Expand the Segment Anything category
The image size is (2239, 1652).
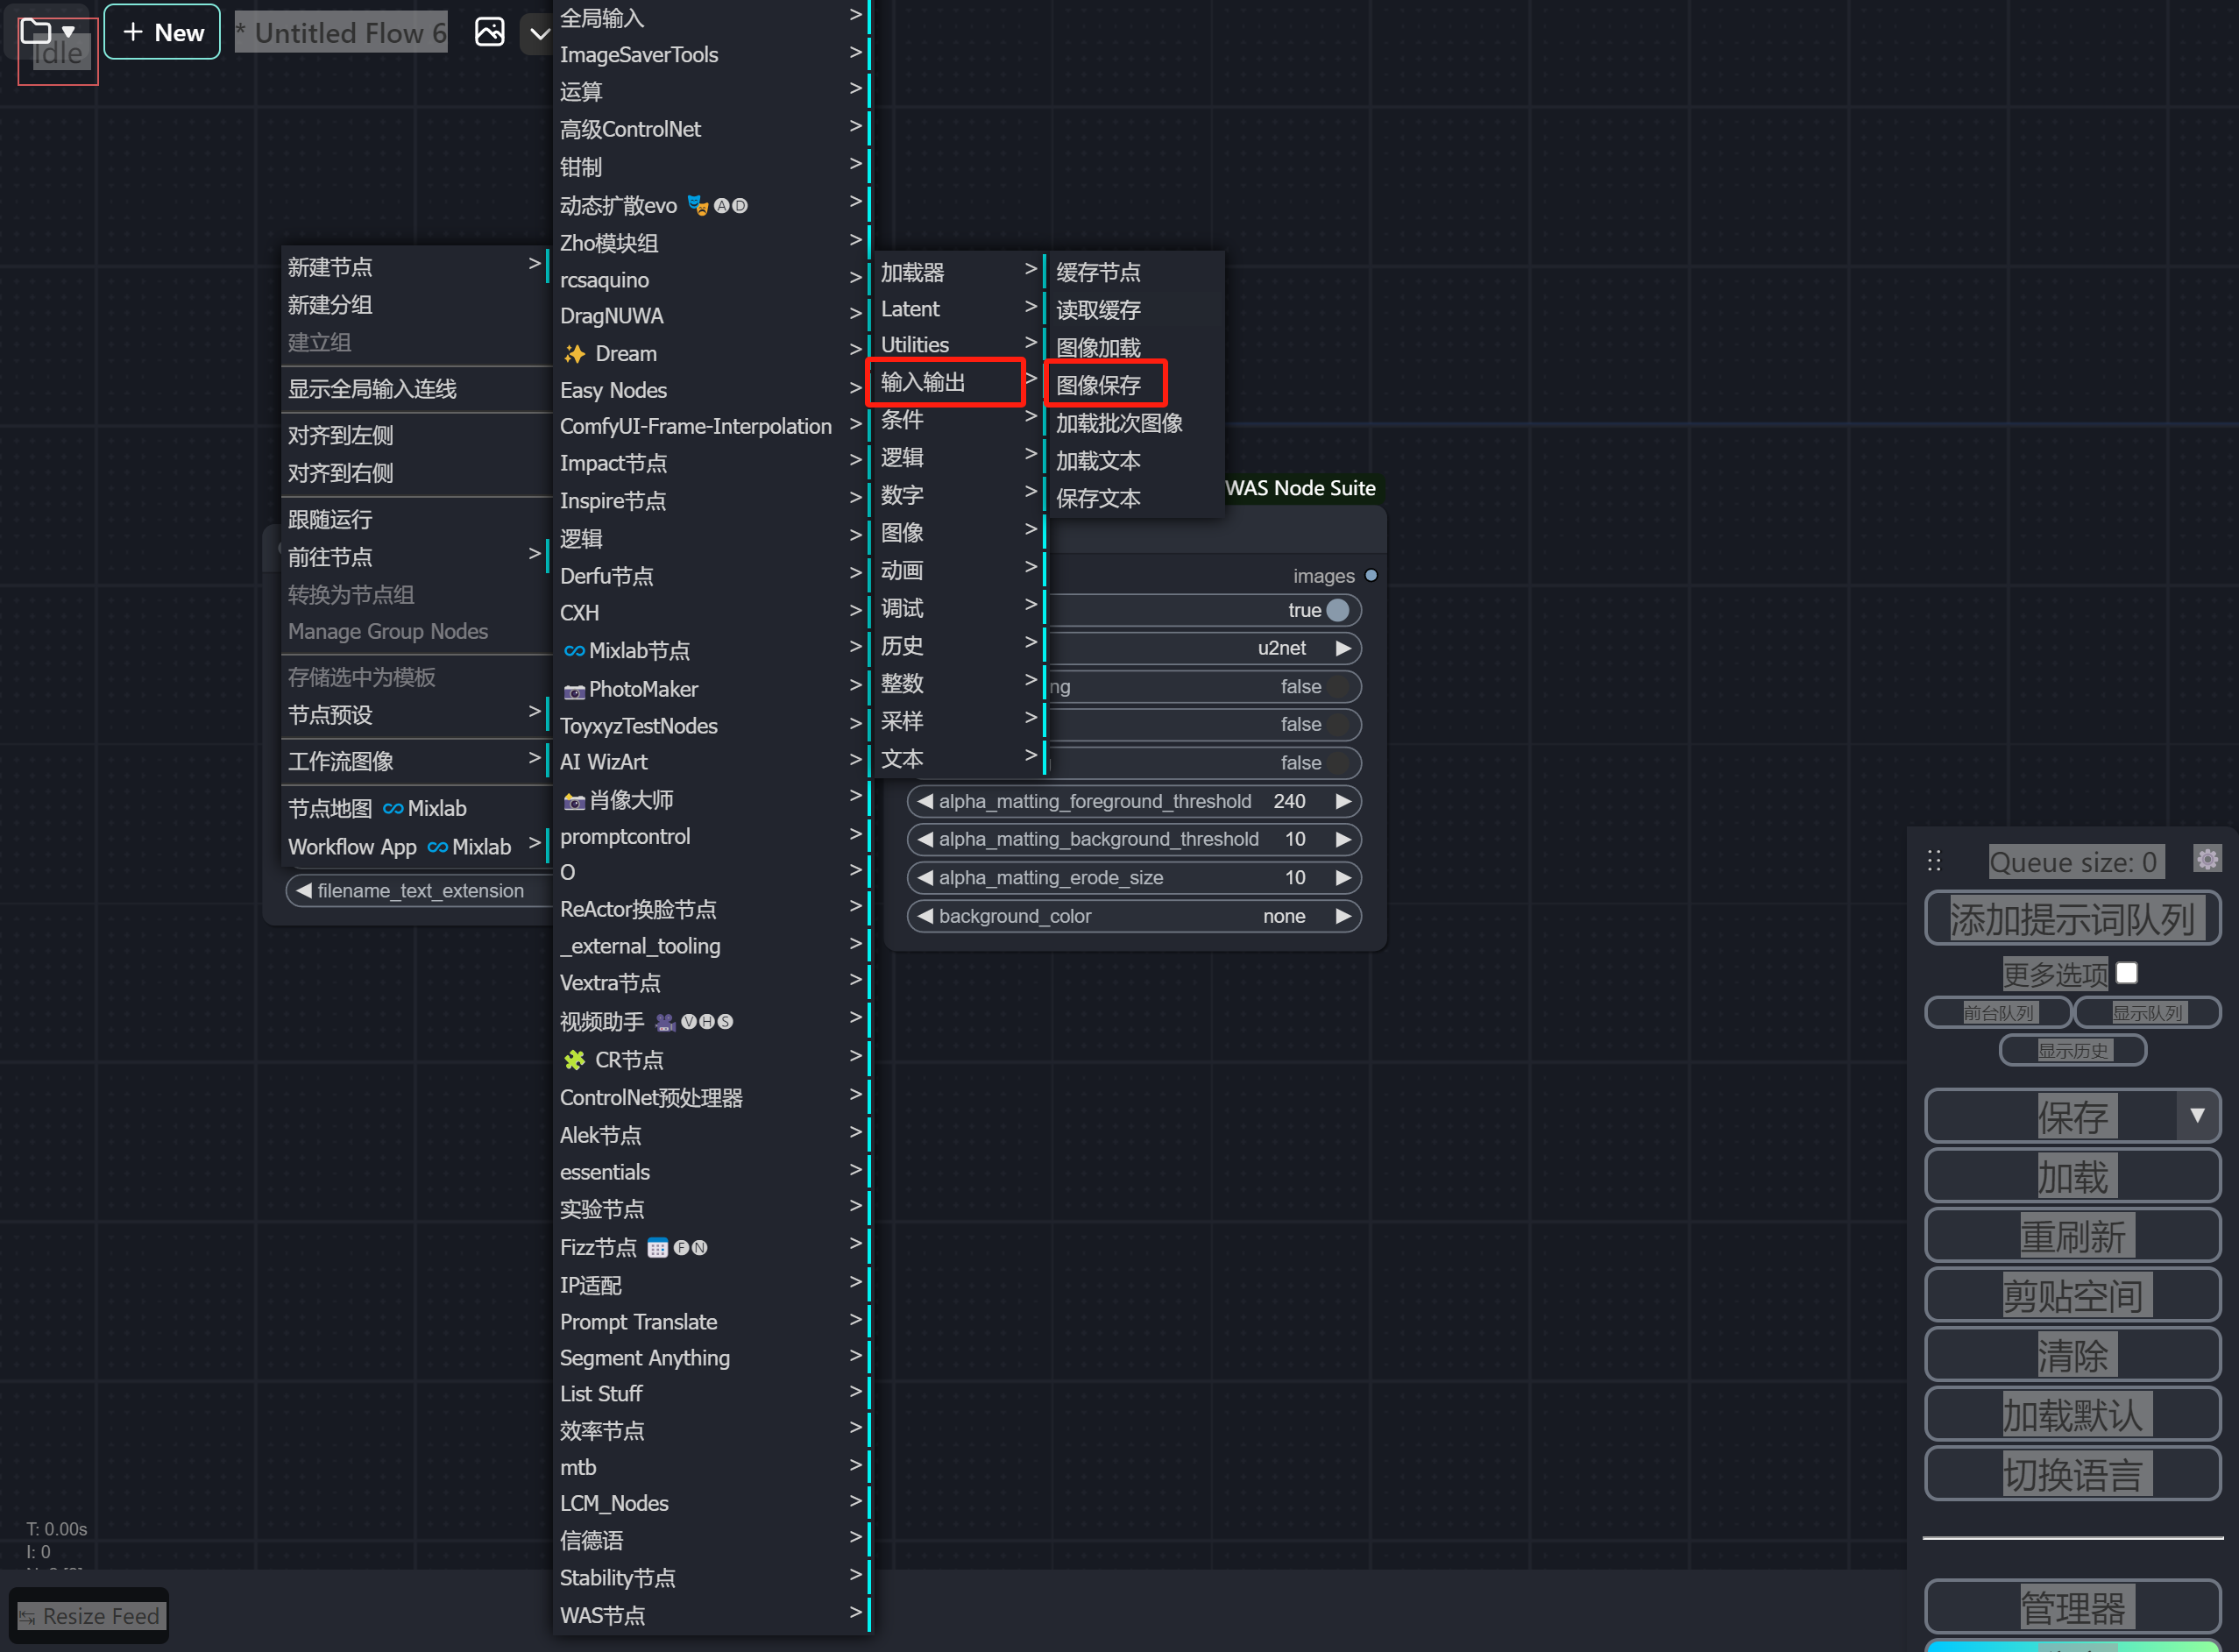(x=712, y=1357)
